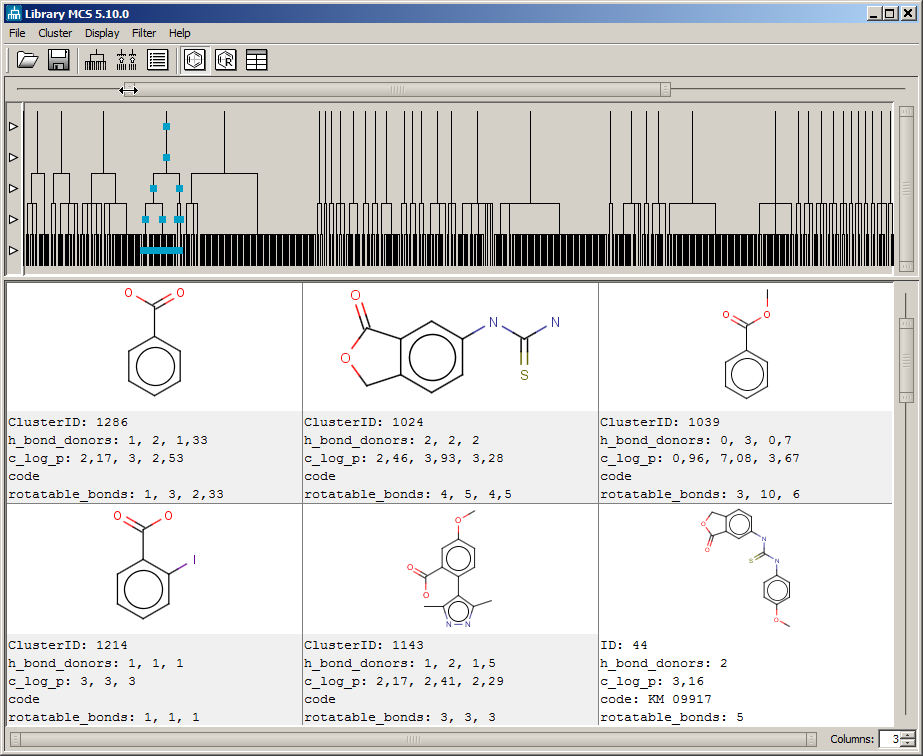Open the Filter menu

tap(143, 33)
